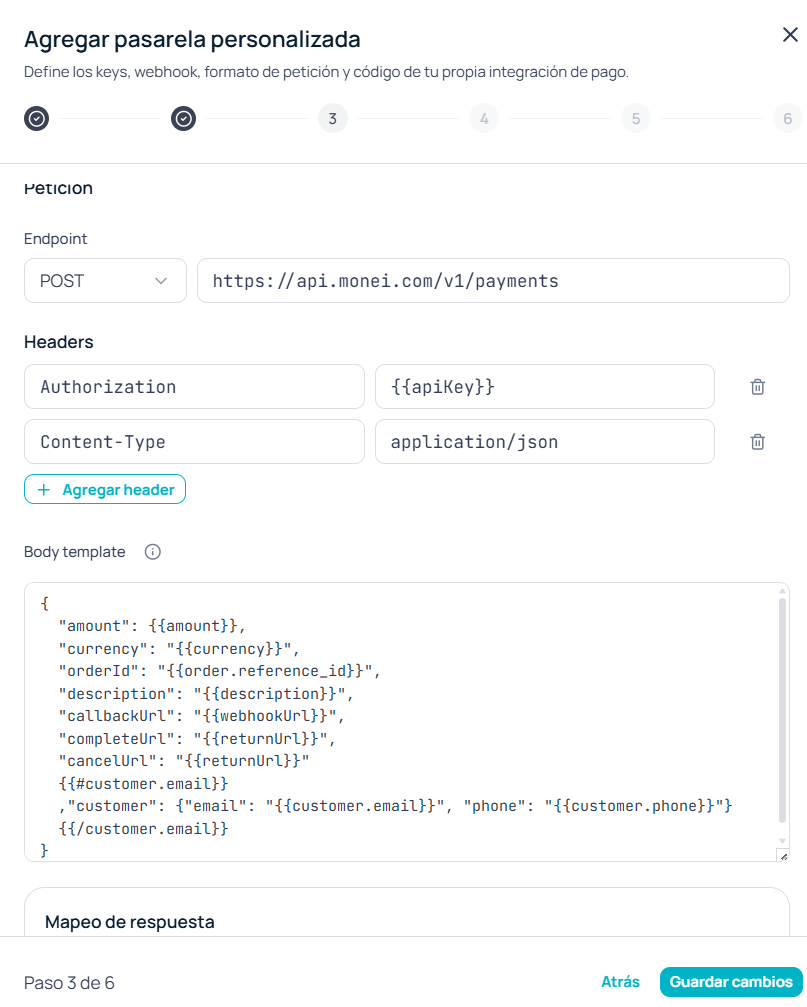Jump to step 5 indicator
807x1007 pixels.
pyautogui.click(x=636, y=118)
